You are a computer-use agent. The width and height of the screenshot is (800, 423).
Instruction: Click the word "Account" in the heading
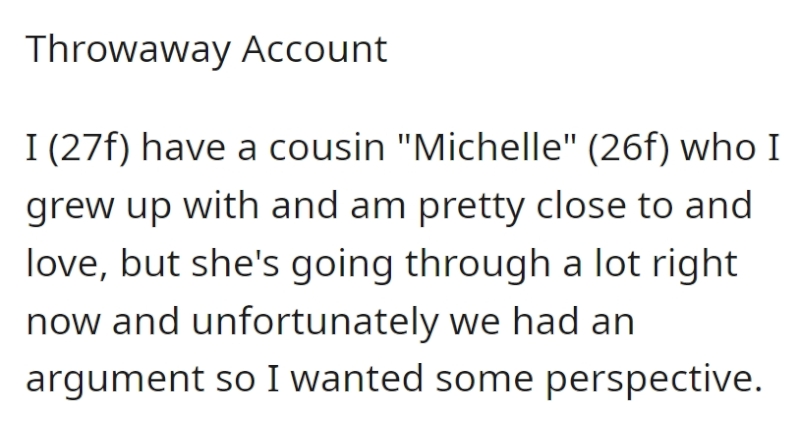click(x=314, y=49)
